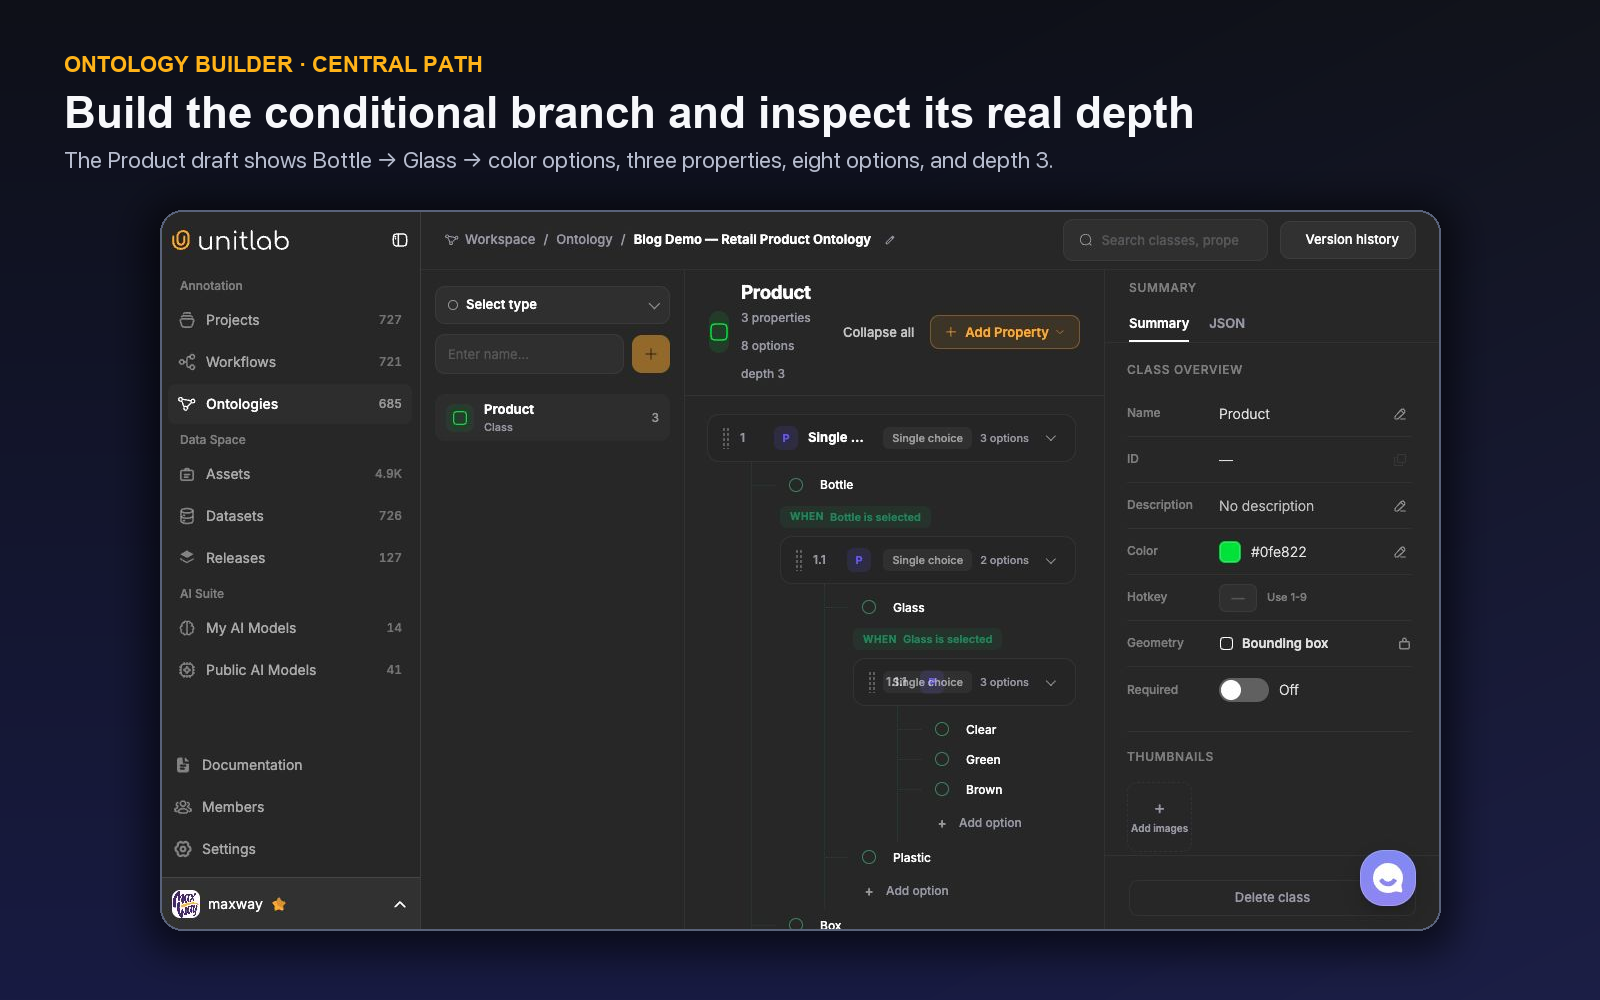Open the Select type dropdown

552,305
